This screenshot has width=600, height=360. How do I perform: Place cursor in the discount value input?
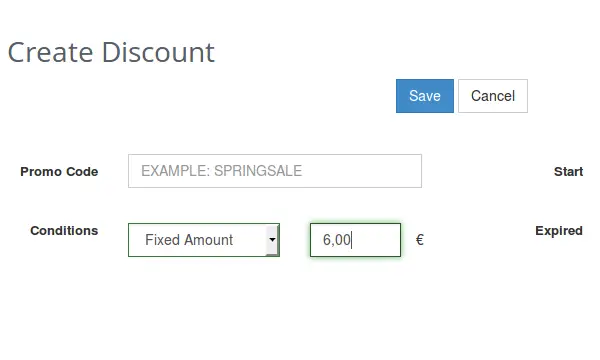click(x=355, y=240)
